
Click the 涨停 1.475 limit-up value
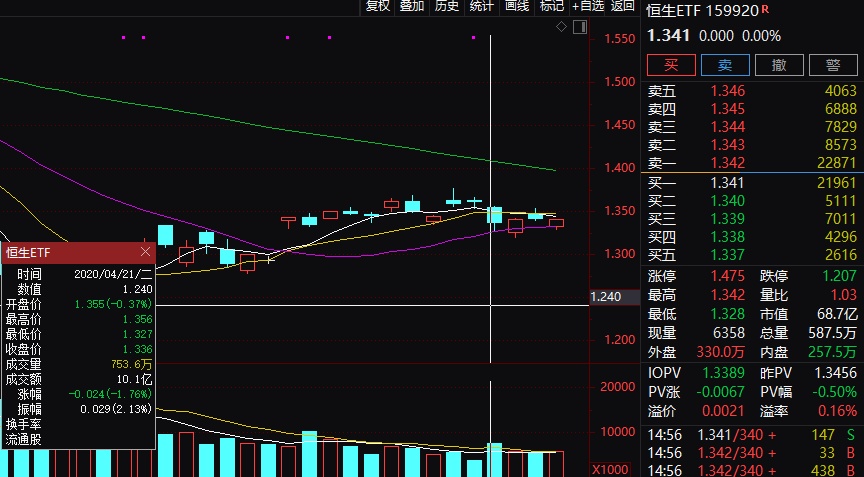[x=727, y=276]
